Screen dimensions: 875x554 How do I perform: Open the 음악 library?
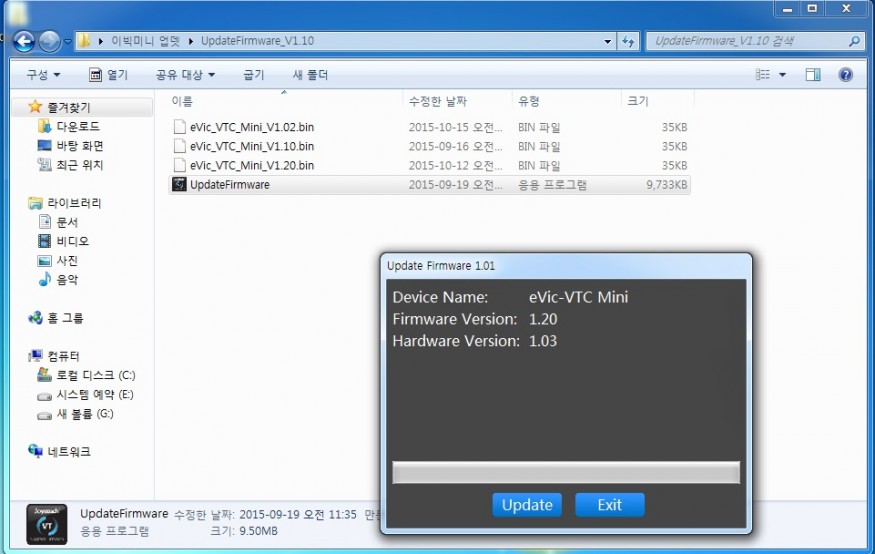pos(67,280)
